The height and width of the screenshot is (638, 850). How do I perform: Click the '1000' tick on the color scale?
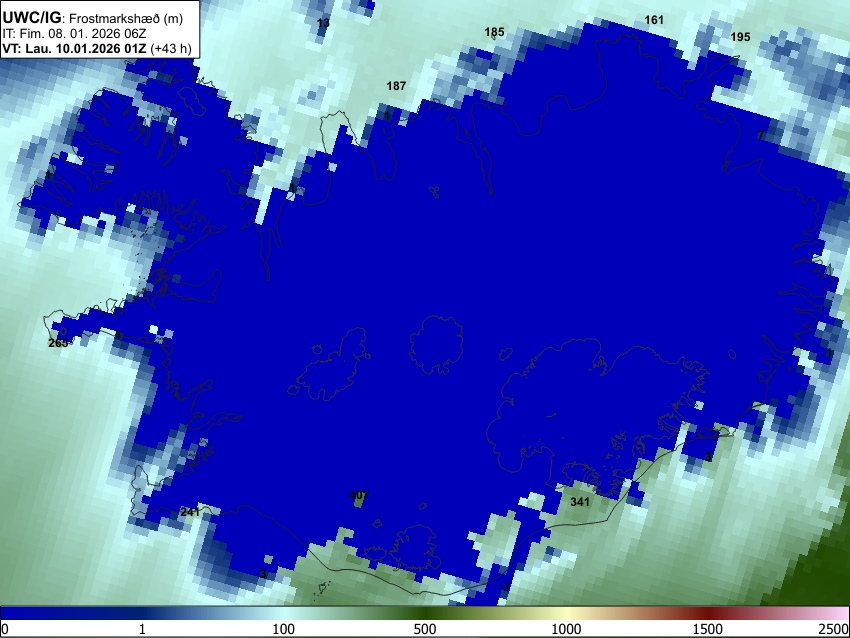pyautogui.click(x=566, y=629)
